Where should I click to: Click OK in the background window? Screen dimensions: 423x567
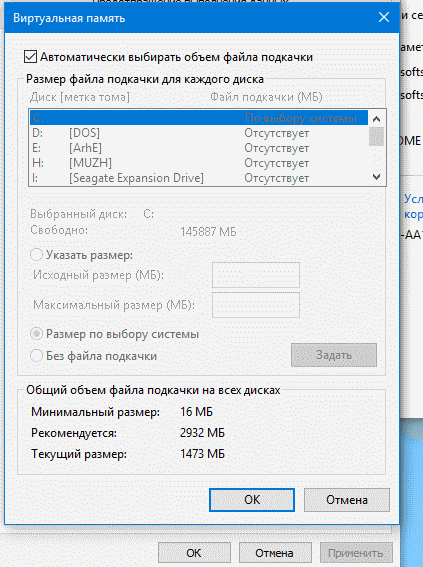(194, 553)
